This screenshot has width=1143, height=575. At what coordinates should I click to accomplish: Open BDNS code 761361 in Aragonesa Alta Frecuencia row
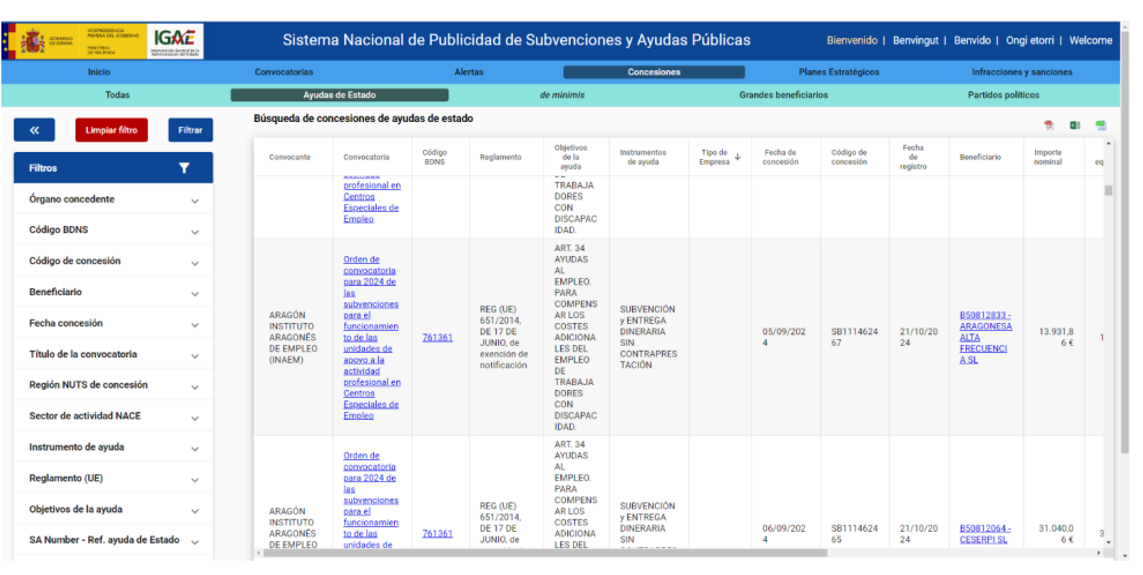[437, 337]
